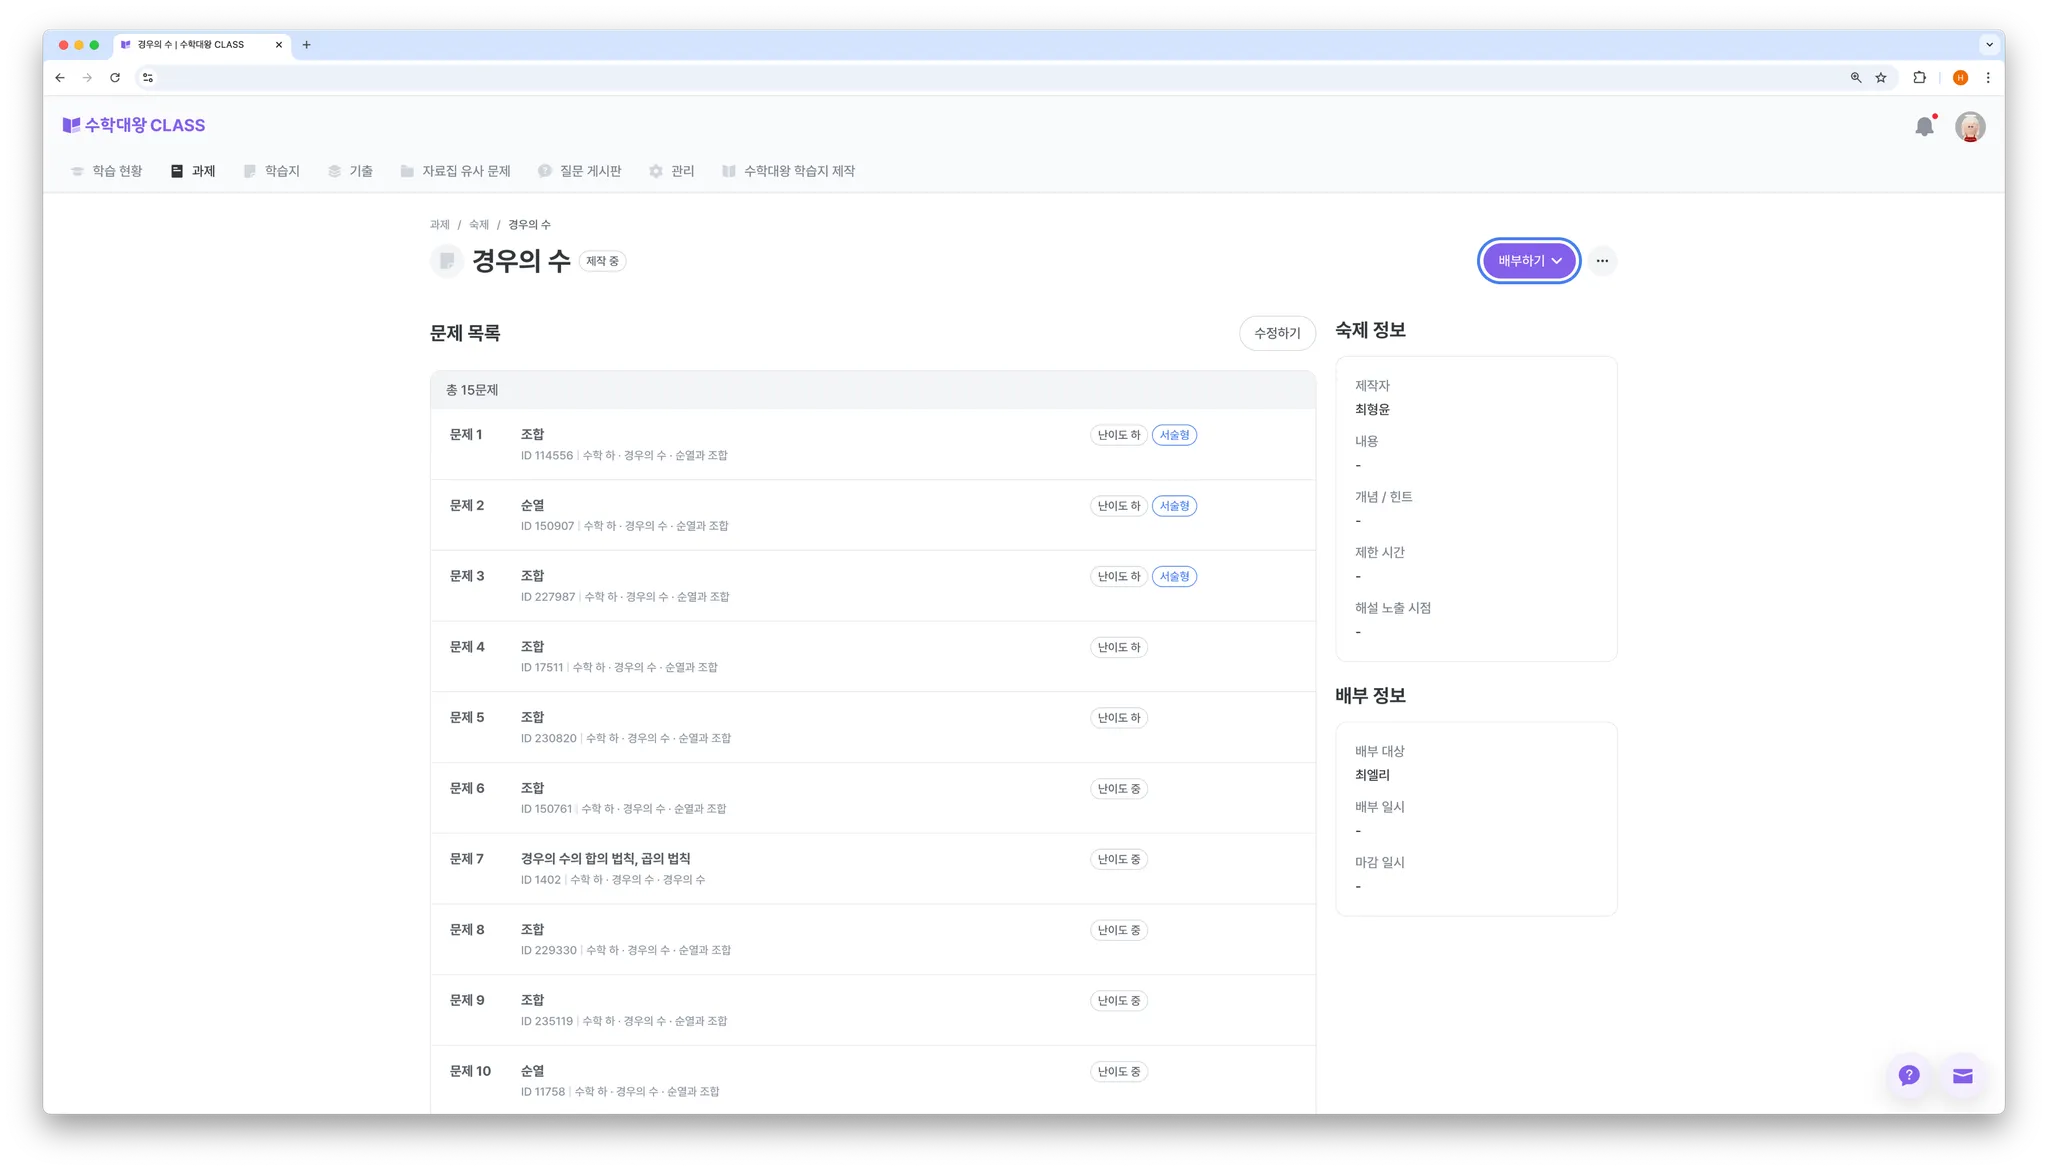Open the three-dot more options button

[x=1602, y=261]
